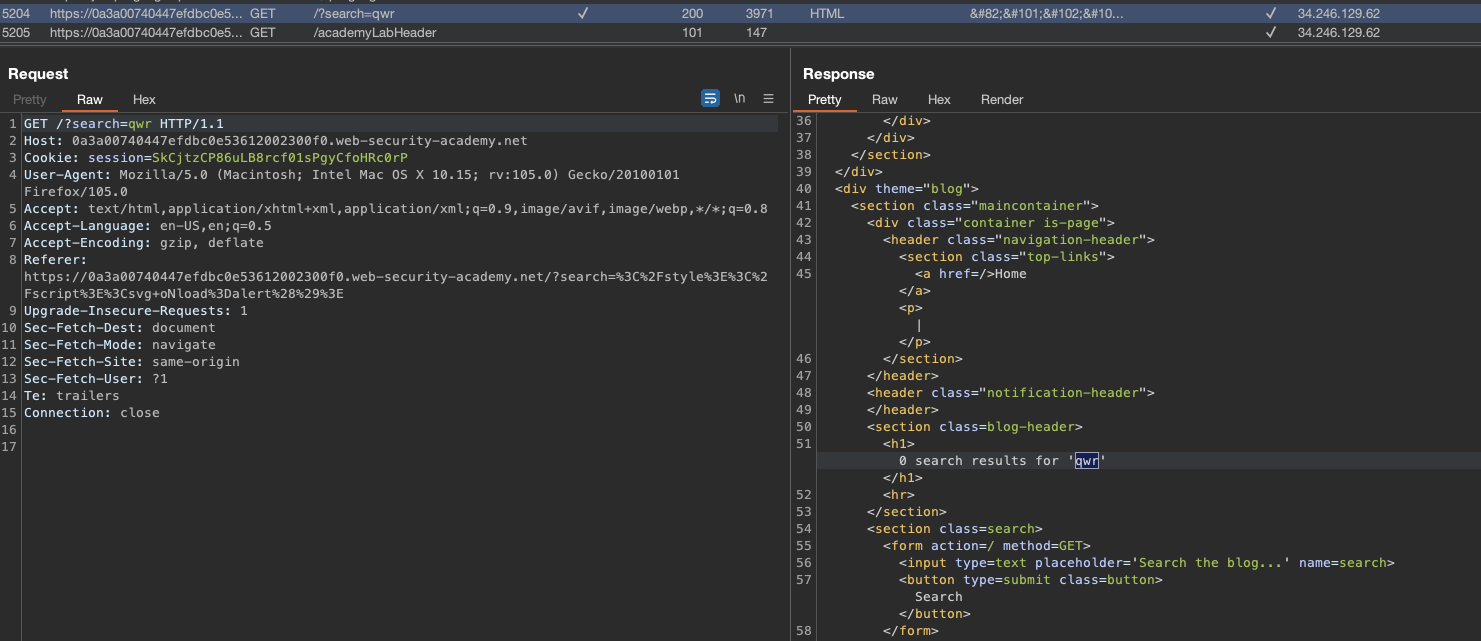Select history row 5204 with /?search=qwr
The width and height of the screenshot is (1481, 641).
355,14
